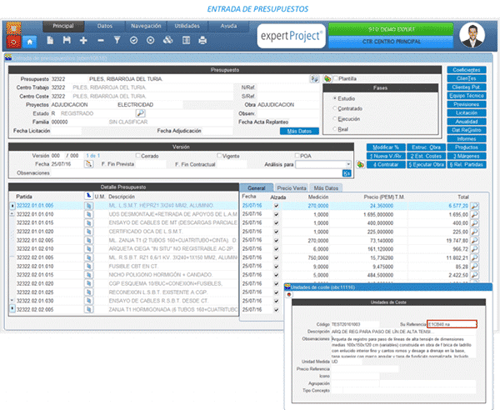The height and width of the screenshot is (410, 500).
Task: Open calendar picker beside Fecha 25/07/16
Action: click(88, 164)
